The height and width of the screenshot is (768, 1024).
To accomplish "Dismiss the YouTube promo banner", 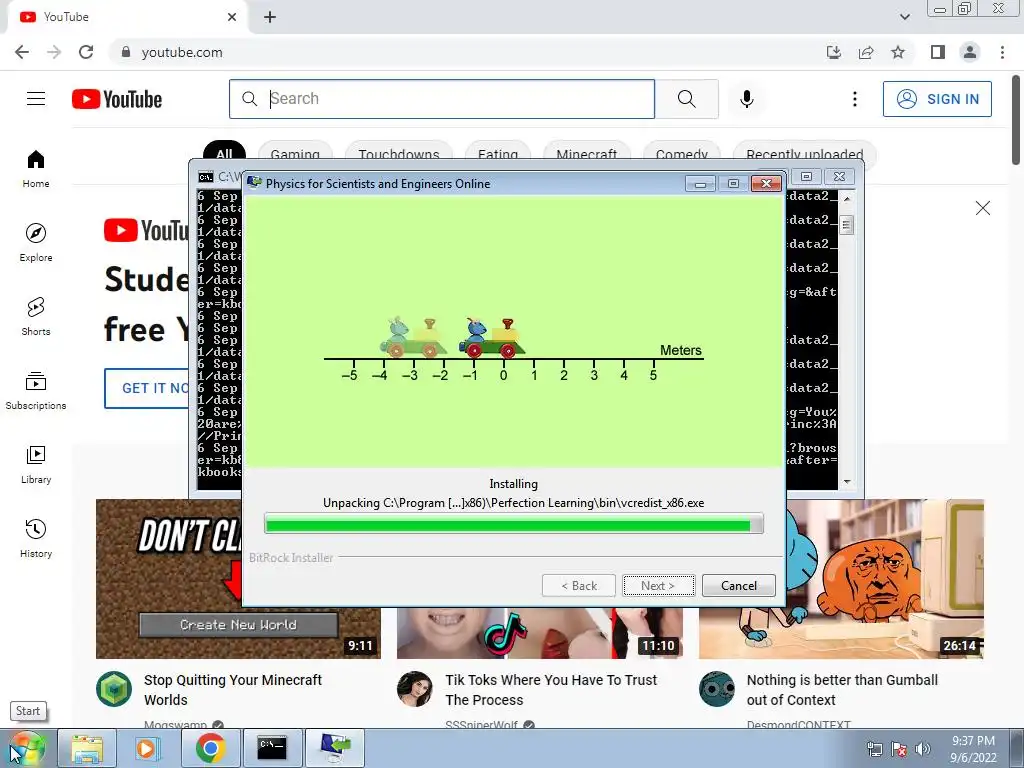I will pyautogui.click(x=982, y=208).
